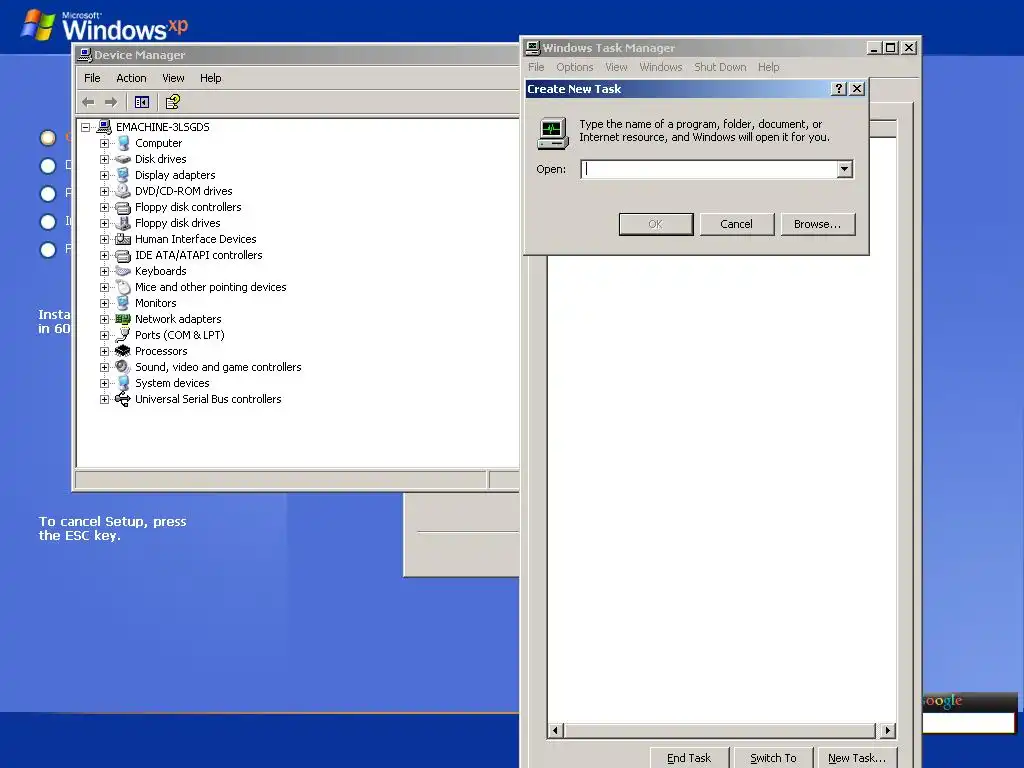Open Task Manager Help menu
The width and height of the screenshot is (1024, 768).
click(x=769, y=67)
